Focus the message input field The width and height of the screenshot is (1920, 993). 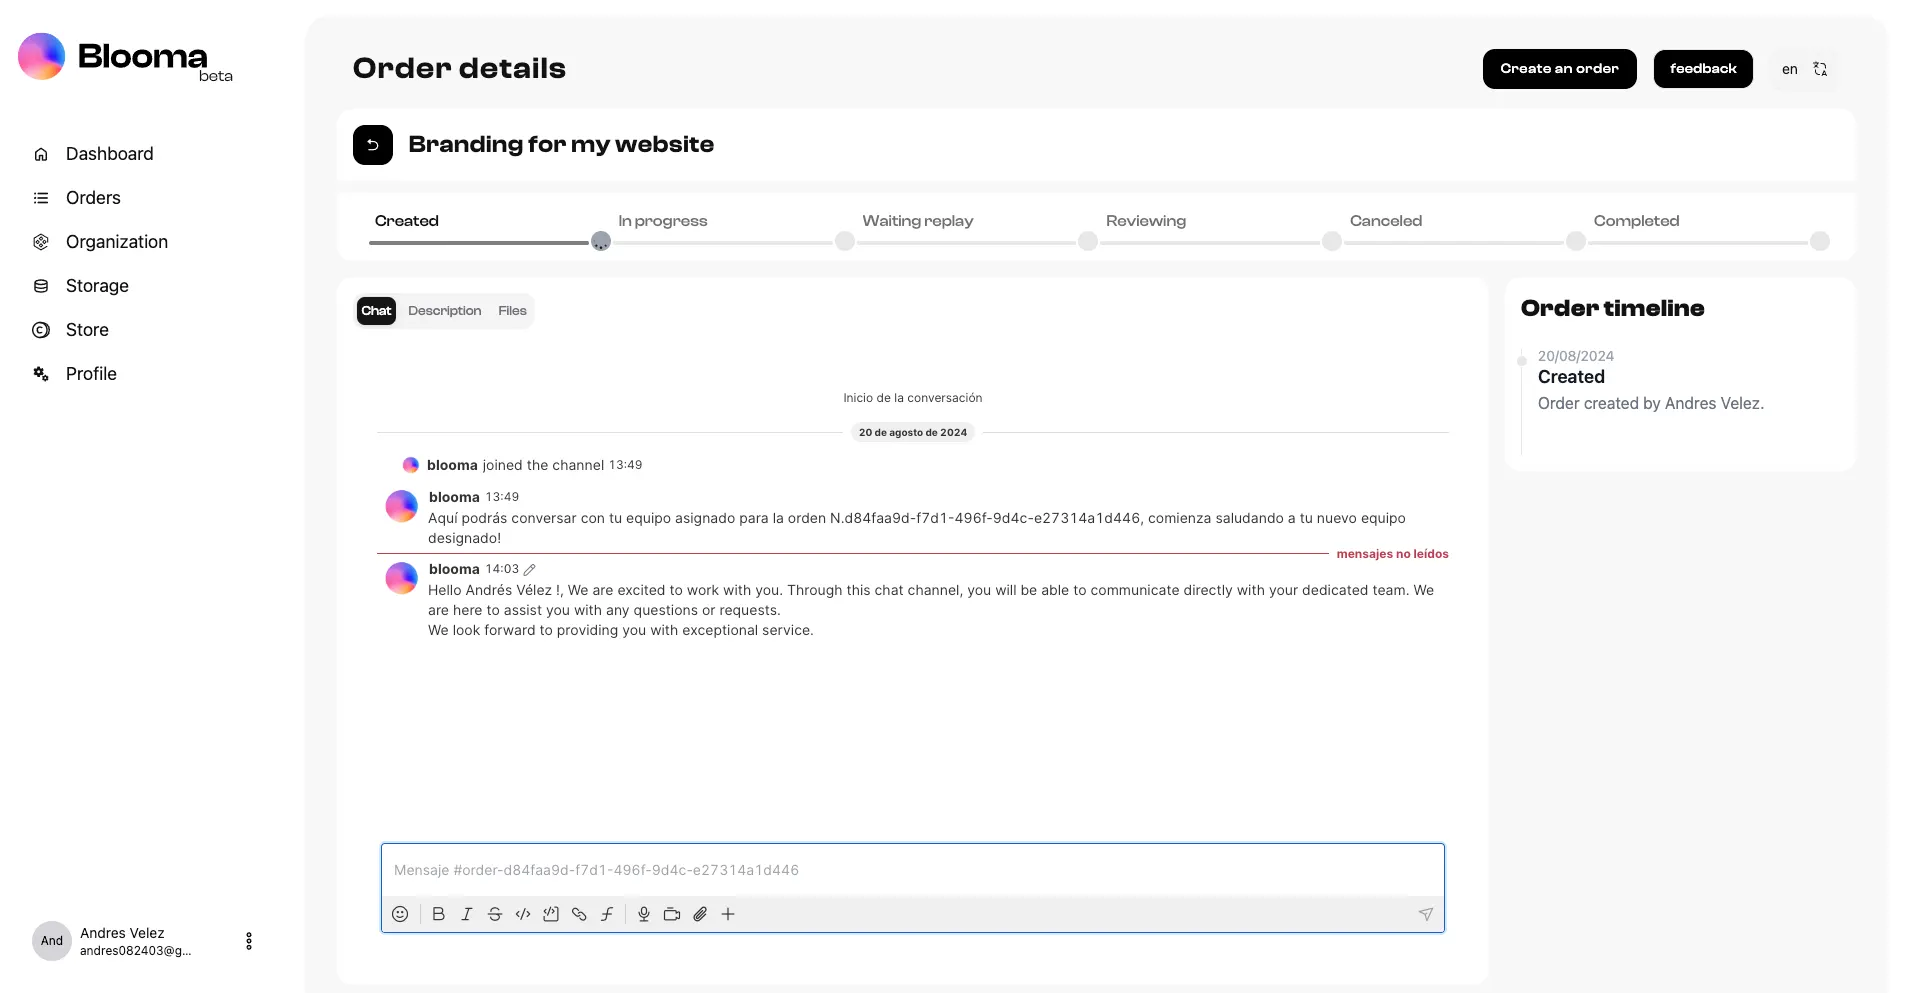coord(912,870)
